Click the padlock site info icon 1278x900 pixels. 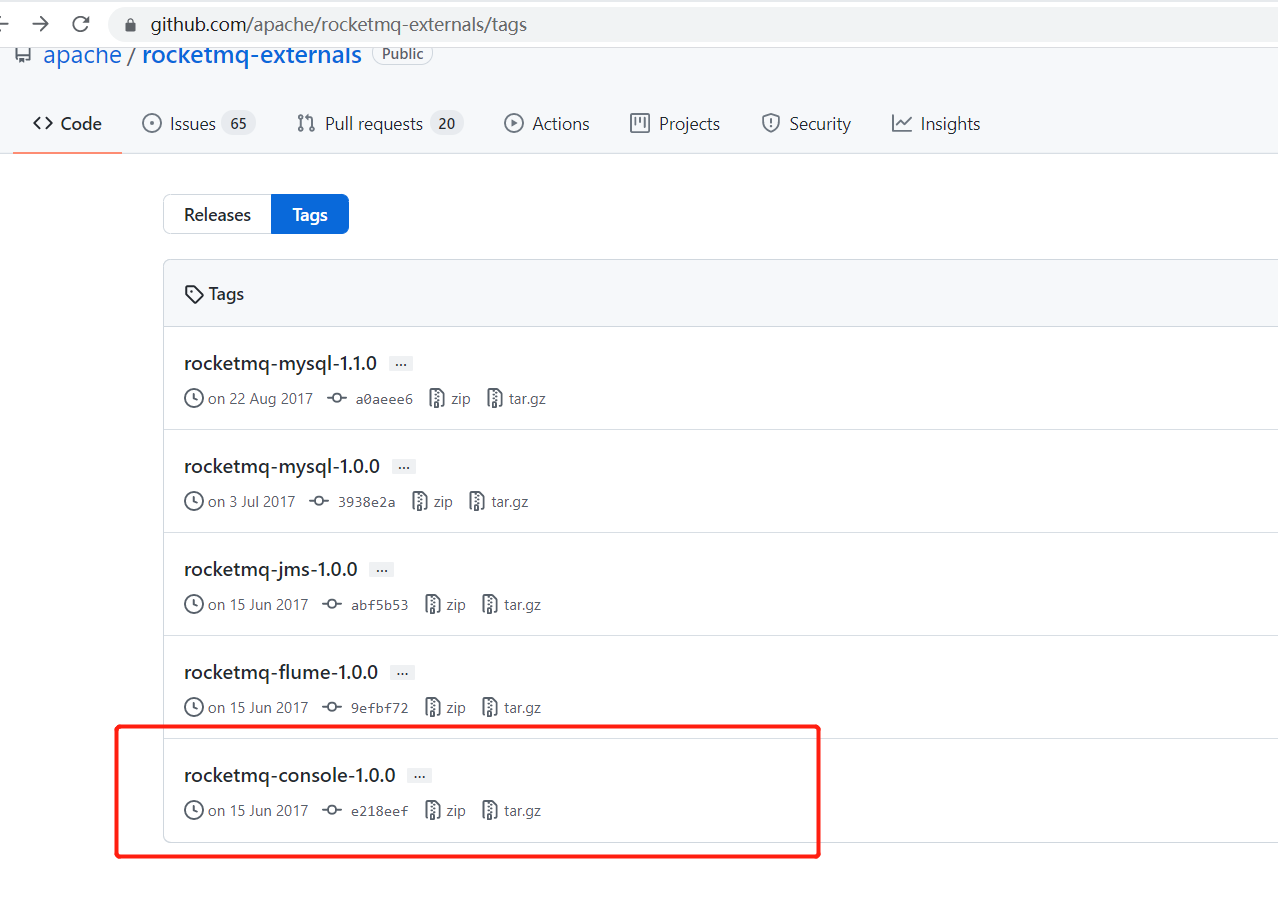(130, 25)
